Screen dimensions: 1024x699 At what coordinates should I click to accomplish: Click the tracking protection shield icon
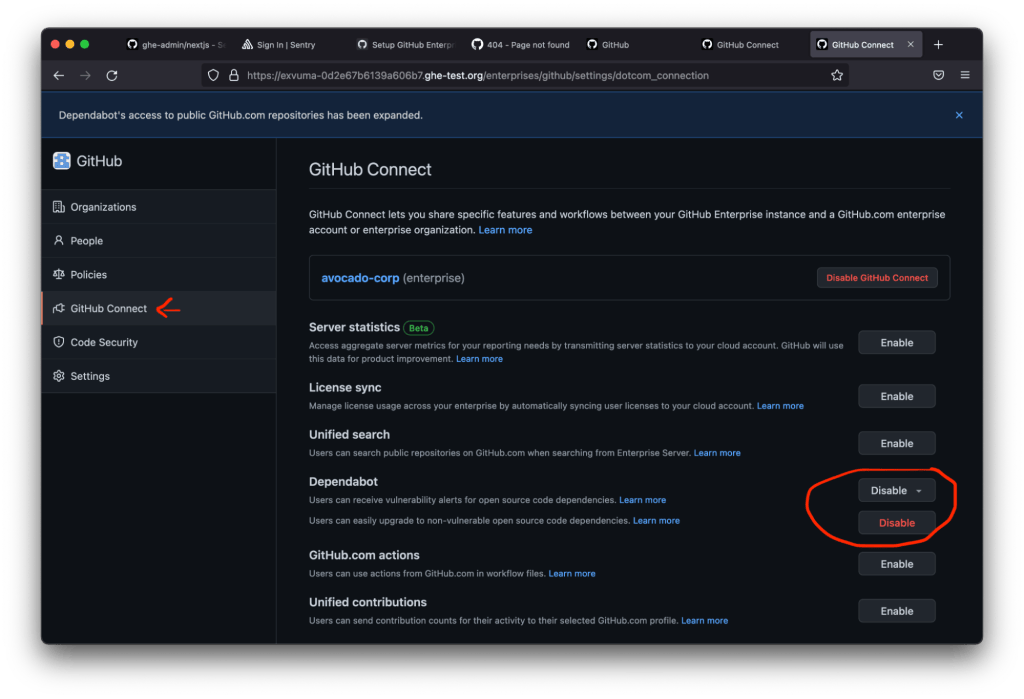tap(213, 76)
